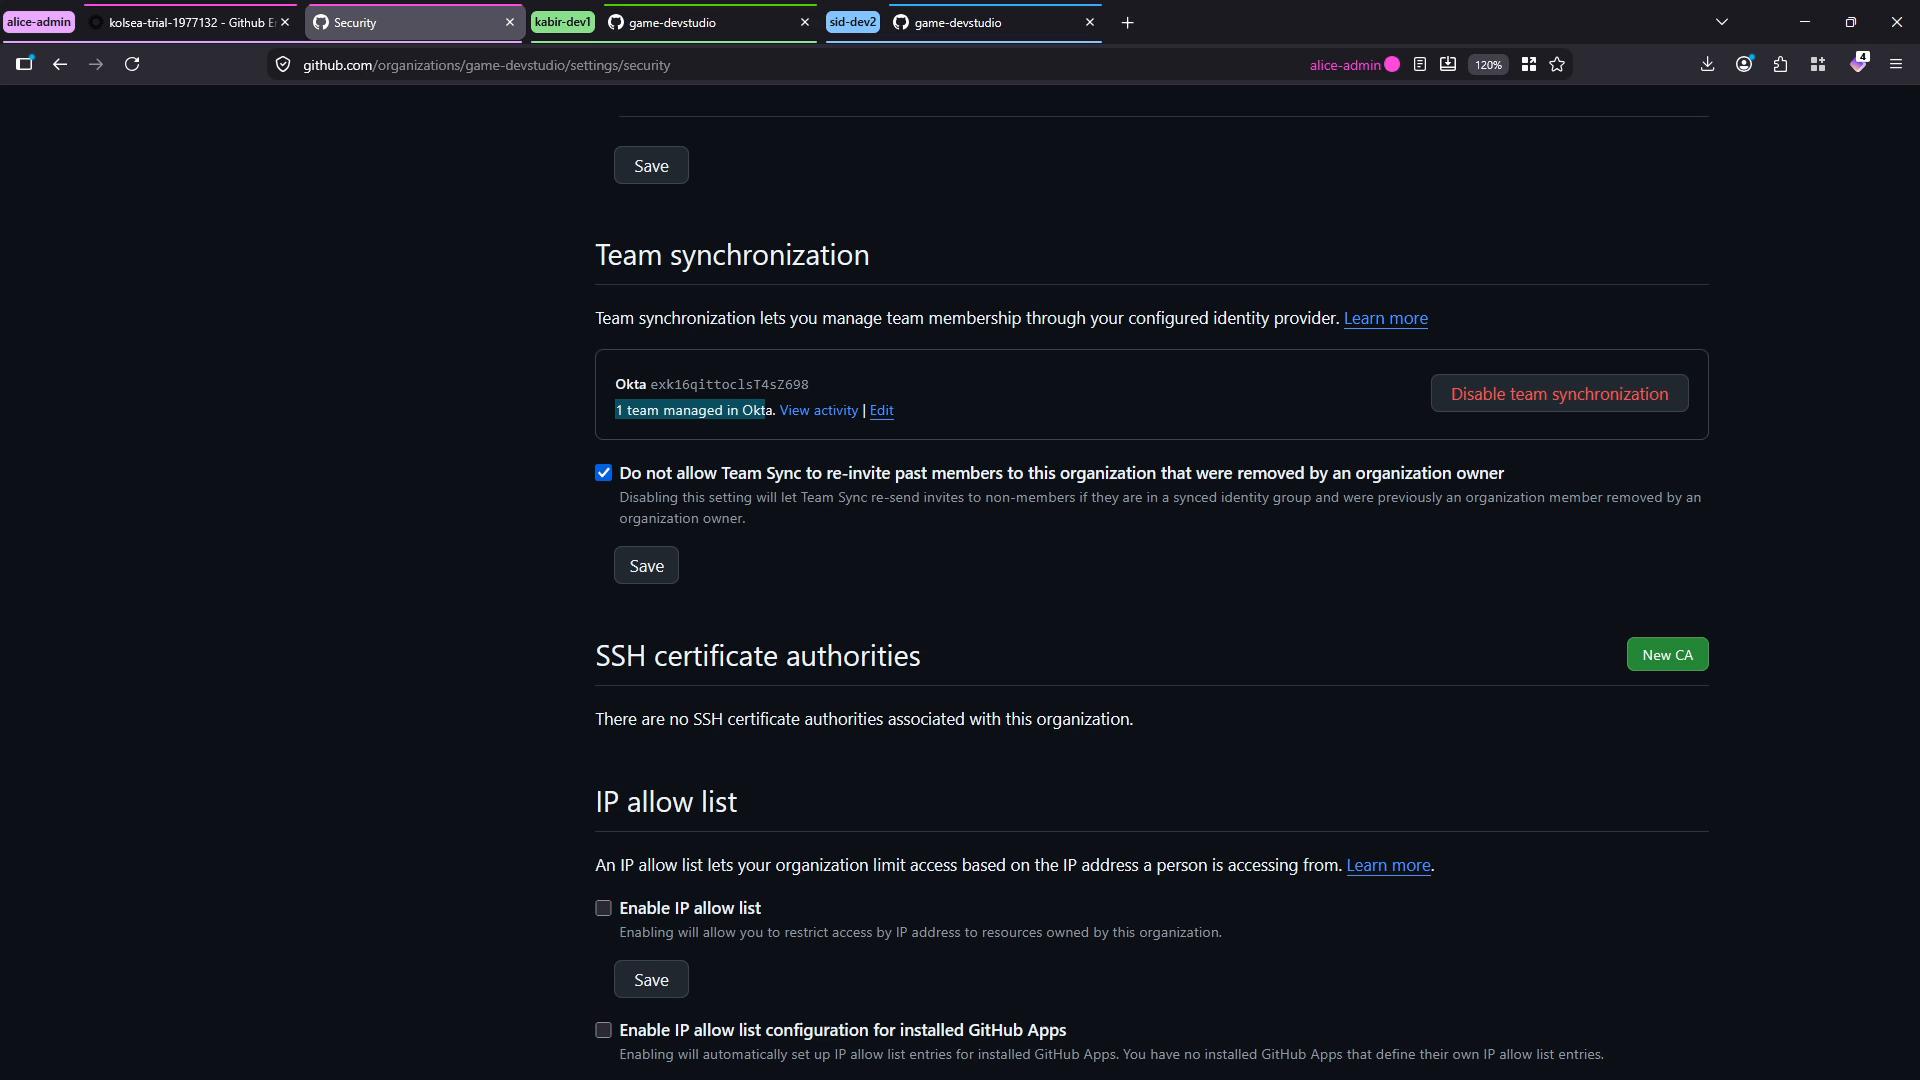This screenshot has width=1920, height=1080.
Task: Open the account profile icon in toolbar
Action: [x=1744, y=64]
